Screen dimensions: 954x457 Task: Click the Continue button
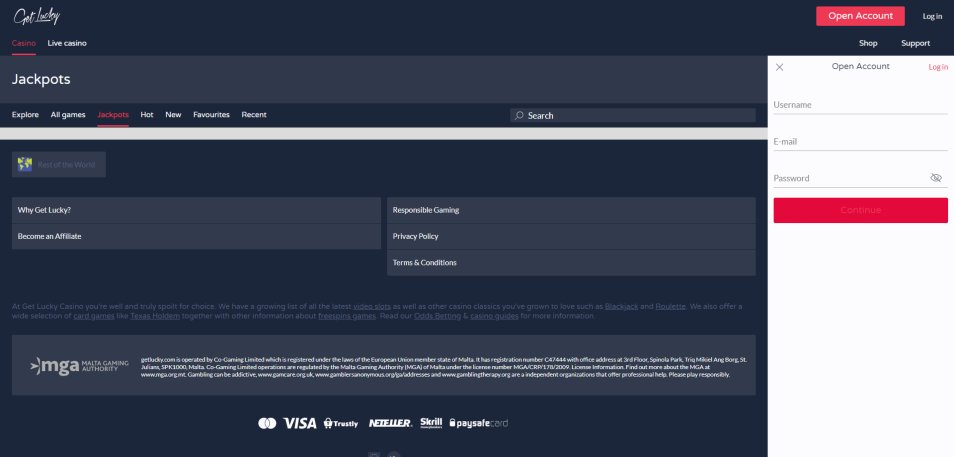(860, 210)
